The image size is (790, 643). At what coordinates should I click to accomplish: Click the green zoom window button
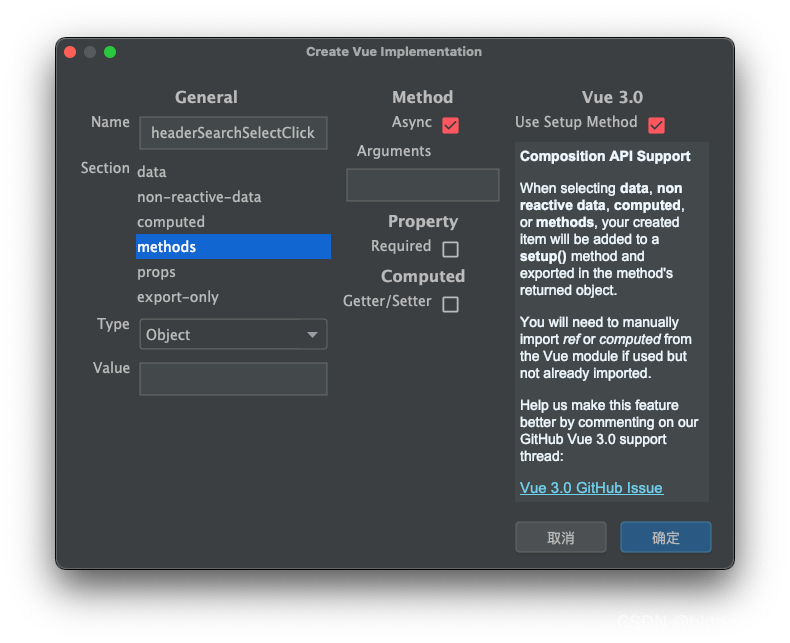pos(110,52)
